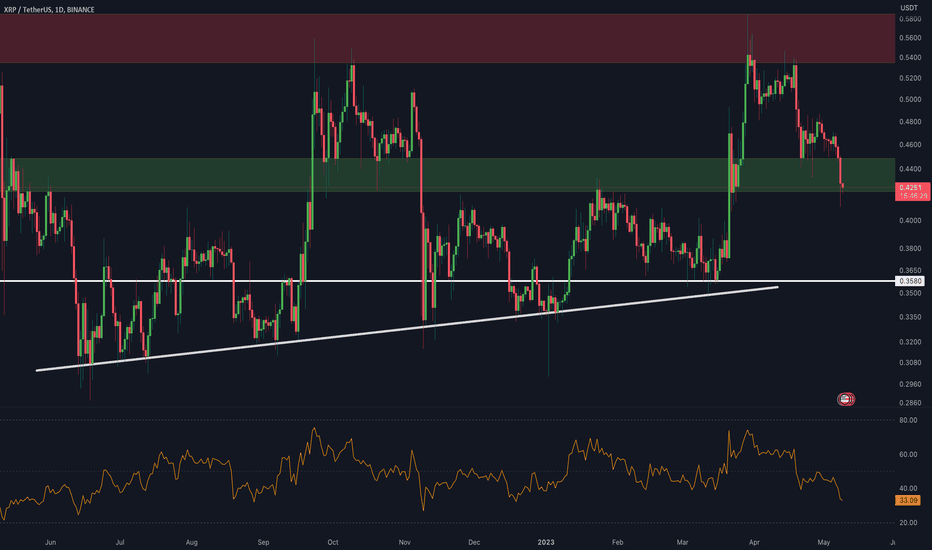
Task: Click the 0.3200 price axis label
Action: (x=910, y=342)
